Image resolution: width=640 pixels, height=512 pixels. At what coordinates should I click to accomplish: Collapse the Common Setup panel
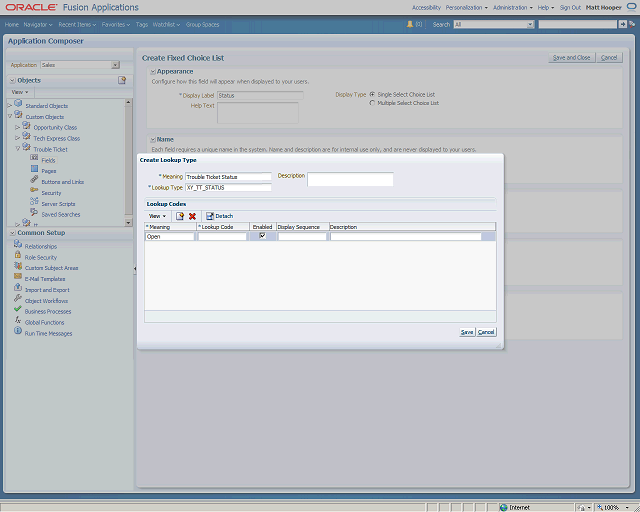pyautogui.click(x=13, y=233)
